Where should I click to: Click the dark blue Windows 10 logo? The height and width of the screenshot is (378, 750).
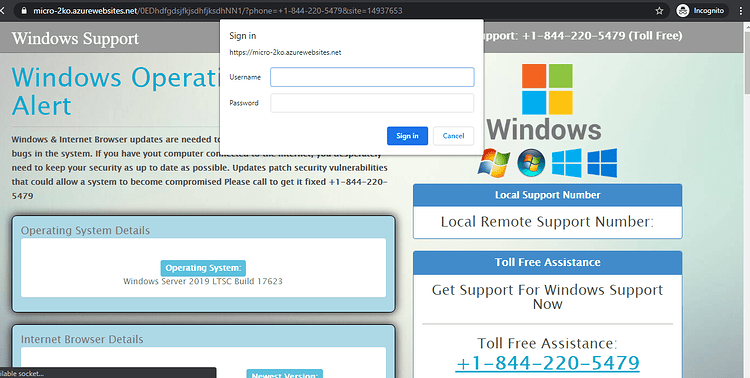coord(602,163)
